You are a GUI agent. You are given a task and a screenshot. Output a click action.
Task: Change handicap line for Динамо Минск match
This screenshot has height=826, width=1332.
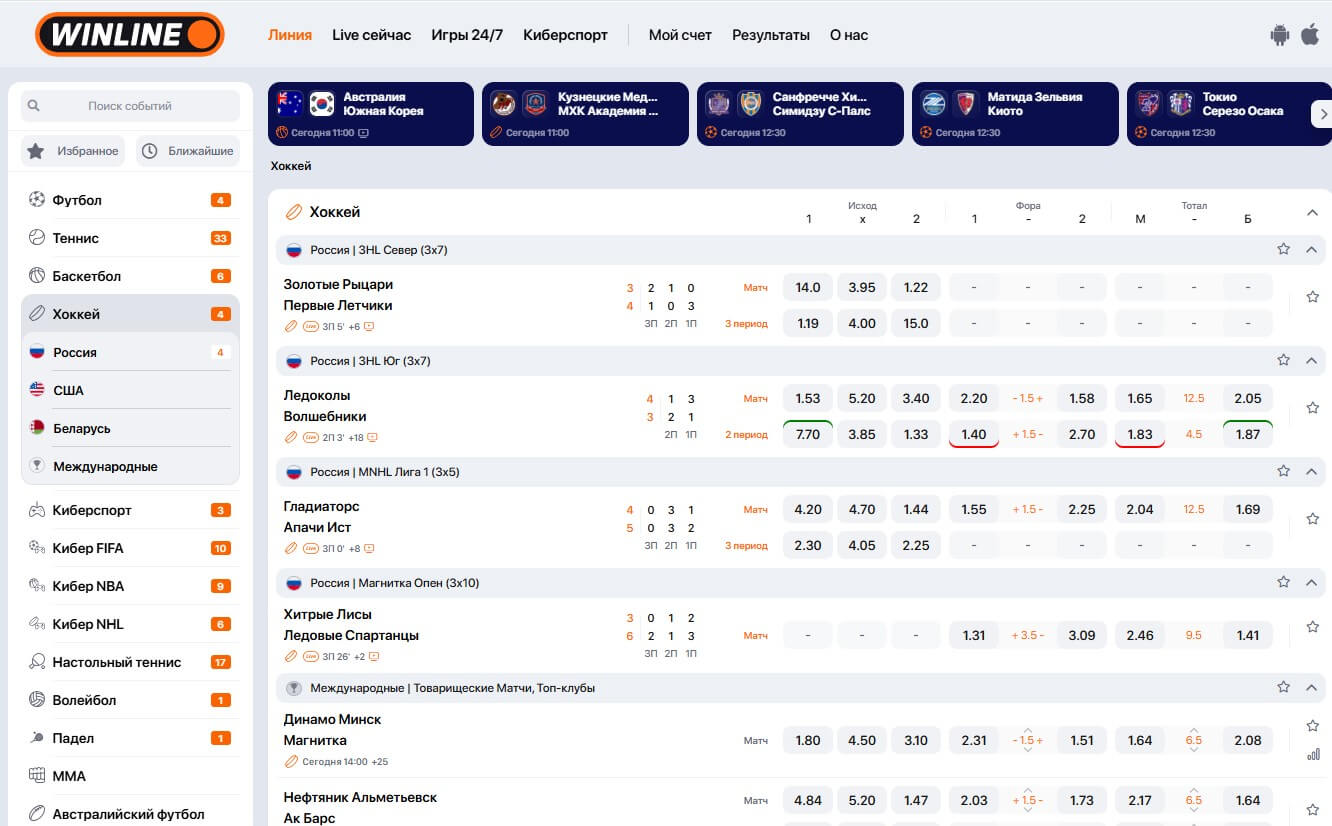coord(1028,741)
